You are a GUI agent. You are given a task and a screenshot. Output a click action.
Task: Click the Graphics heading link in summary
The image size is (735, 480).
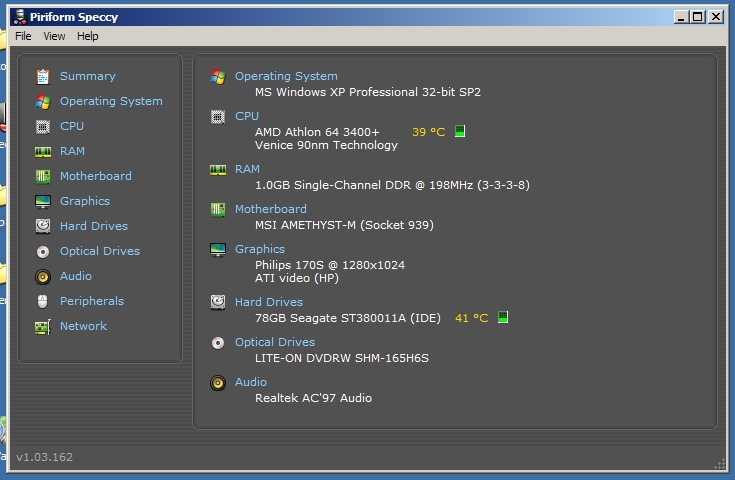pyautogui.click(x=260, y=249)
